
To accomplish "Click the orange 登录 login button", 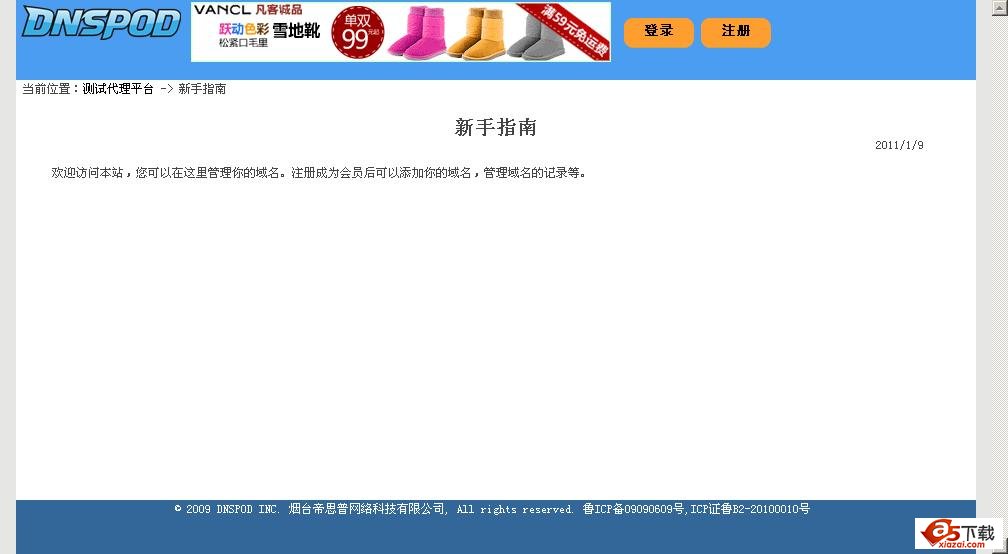I will pos(658,32).
